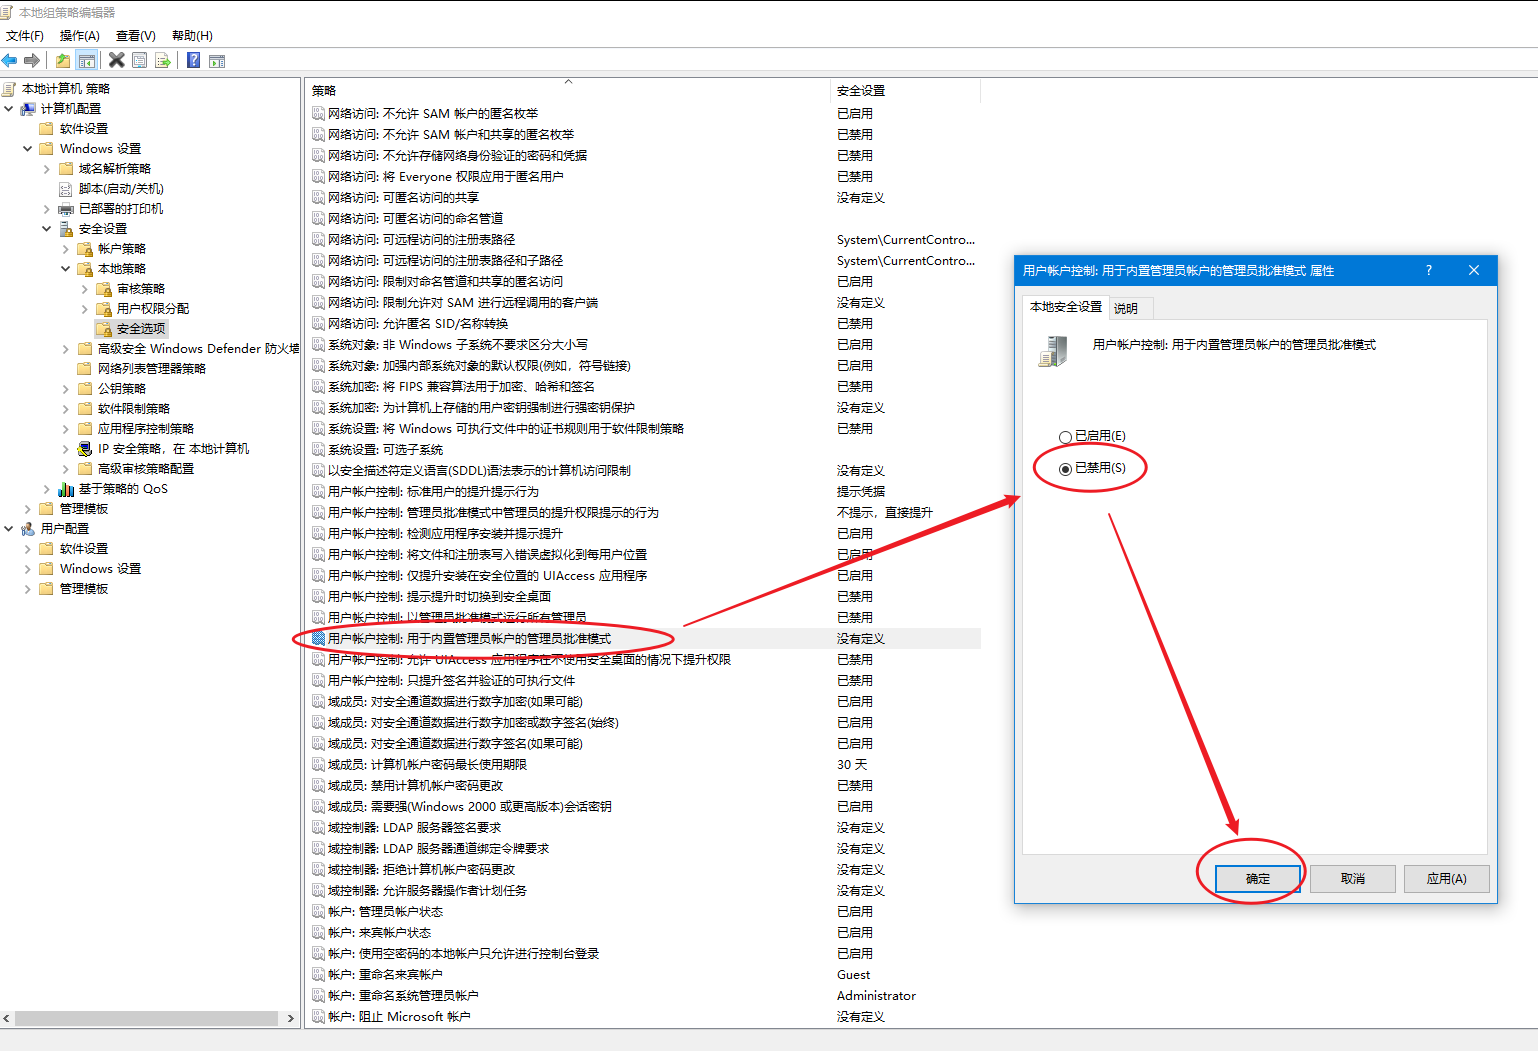Toggle the Show/Hide action pane icon
The width and height of the screenshot is (1538, 1051).
(x=217, y=60)
